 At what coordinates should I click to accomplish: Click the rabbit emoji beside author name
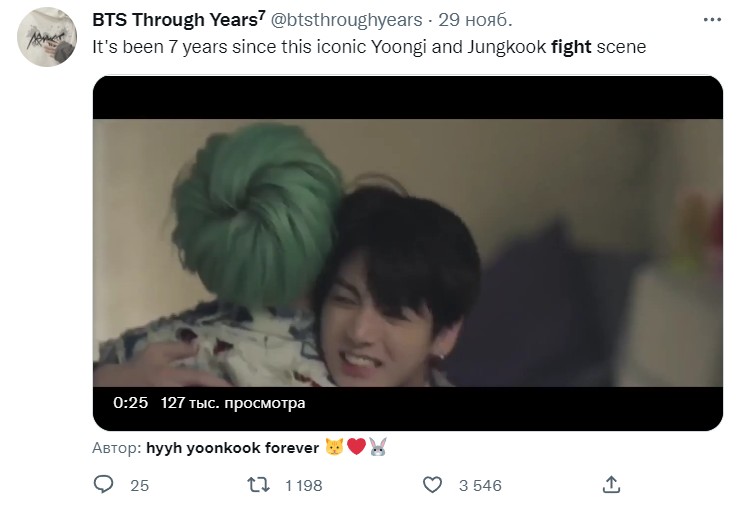(x=378, y=447)
